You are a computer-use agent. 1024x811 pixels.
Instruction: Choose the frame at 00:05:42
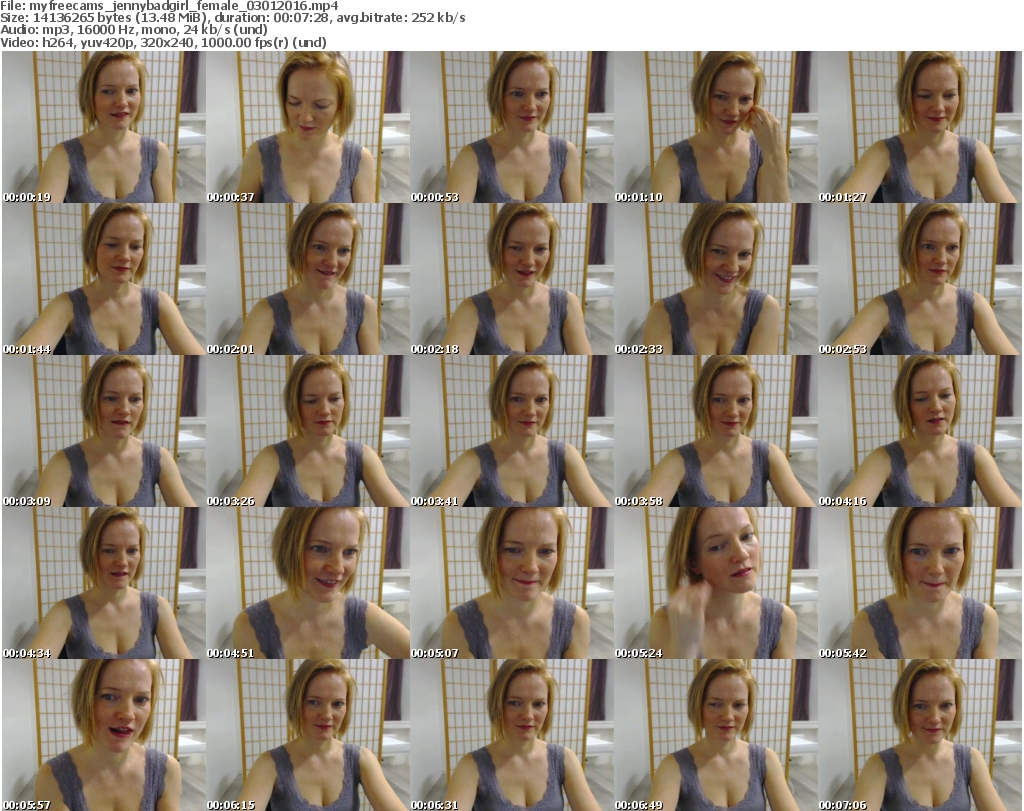point(920,583)
